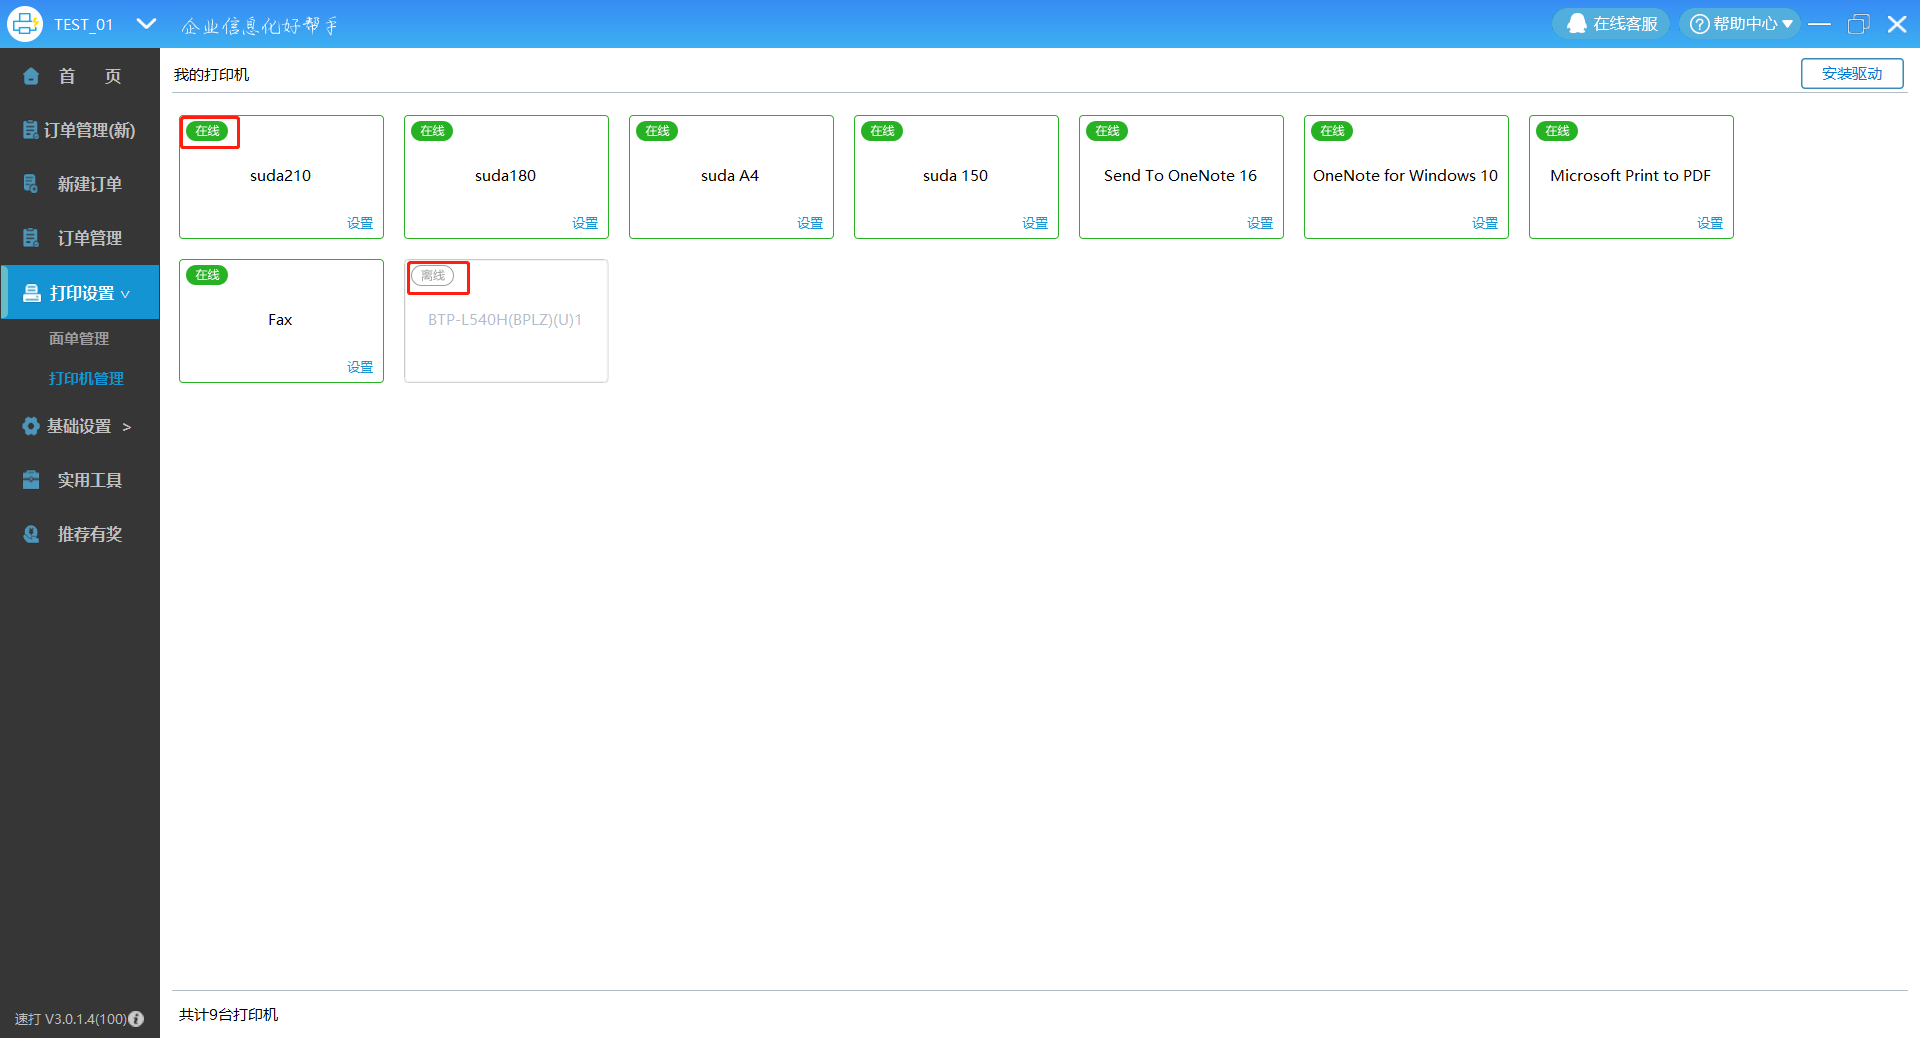Open 设置 for the Fax printer

coord(360,367)
